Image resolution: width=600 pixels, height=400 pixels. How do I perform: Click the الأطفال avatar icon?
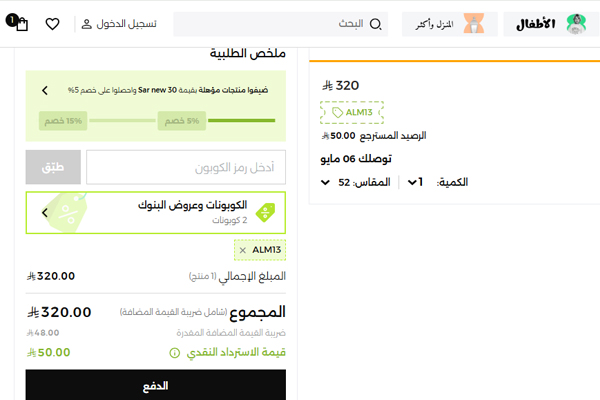point(576,24)
